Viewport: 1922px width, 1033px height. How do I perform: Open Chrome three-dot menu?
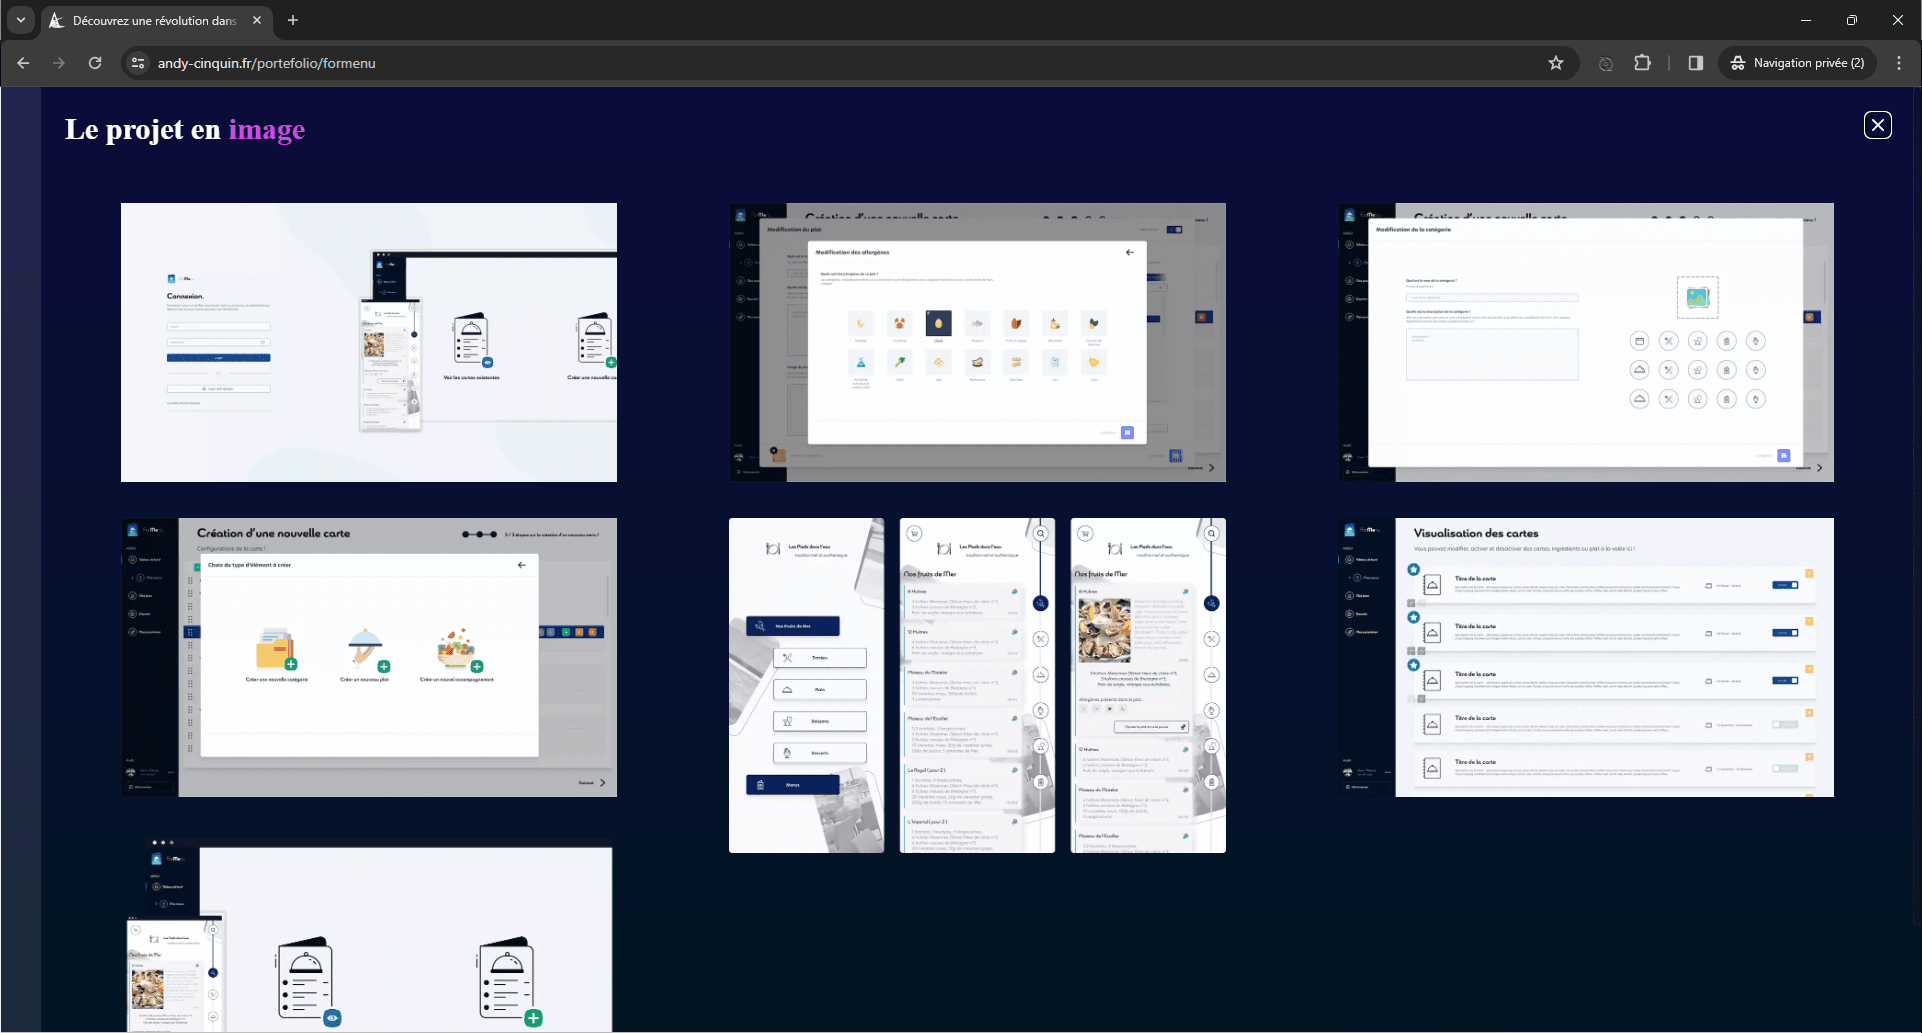point(1899,63)
